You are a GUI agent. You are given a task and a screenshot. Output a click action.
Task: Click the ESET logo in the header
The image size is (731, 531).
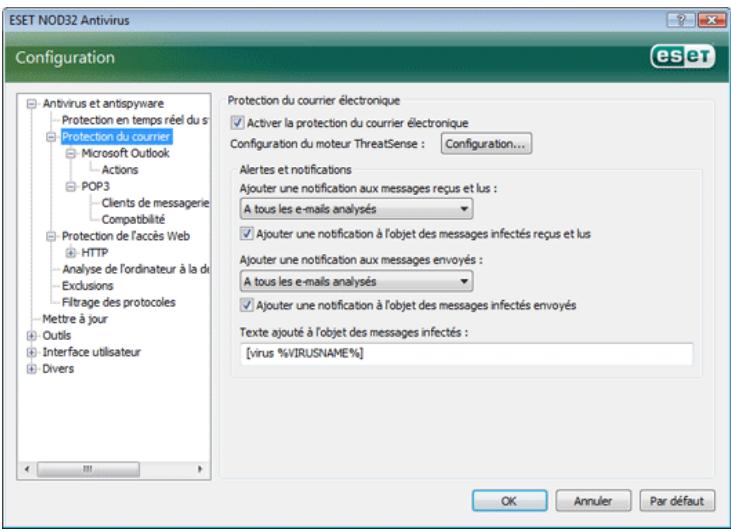coord(683,56)
